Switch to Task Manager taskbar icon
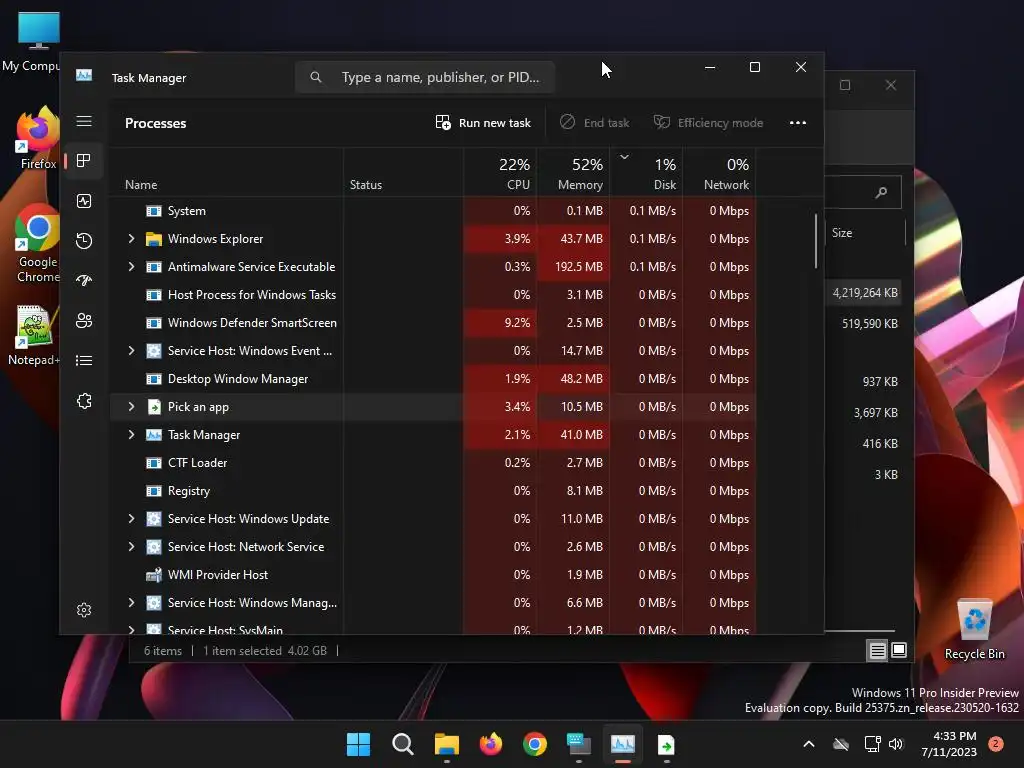This screenshot has height=768, width=1024. (x=622, y=744)
